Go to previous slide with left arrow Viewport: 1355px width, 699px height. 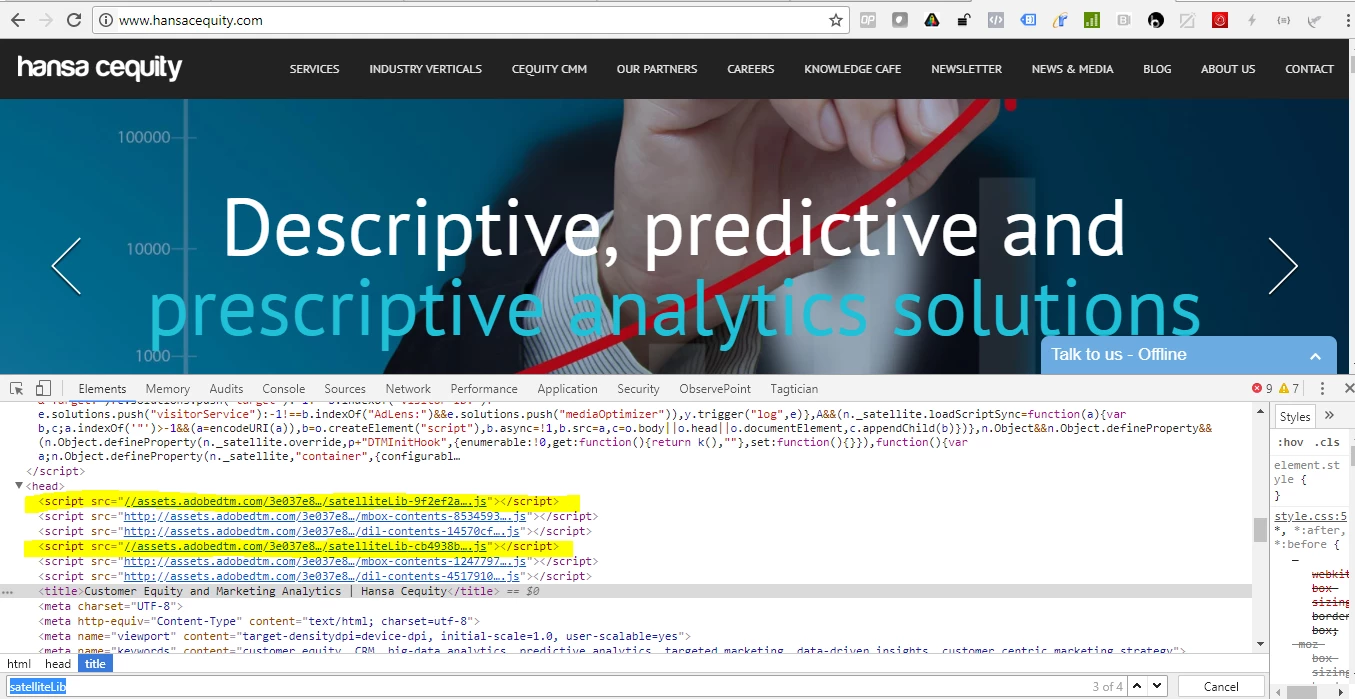pos(66,266)
